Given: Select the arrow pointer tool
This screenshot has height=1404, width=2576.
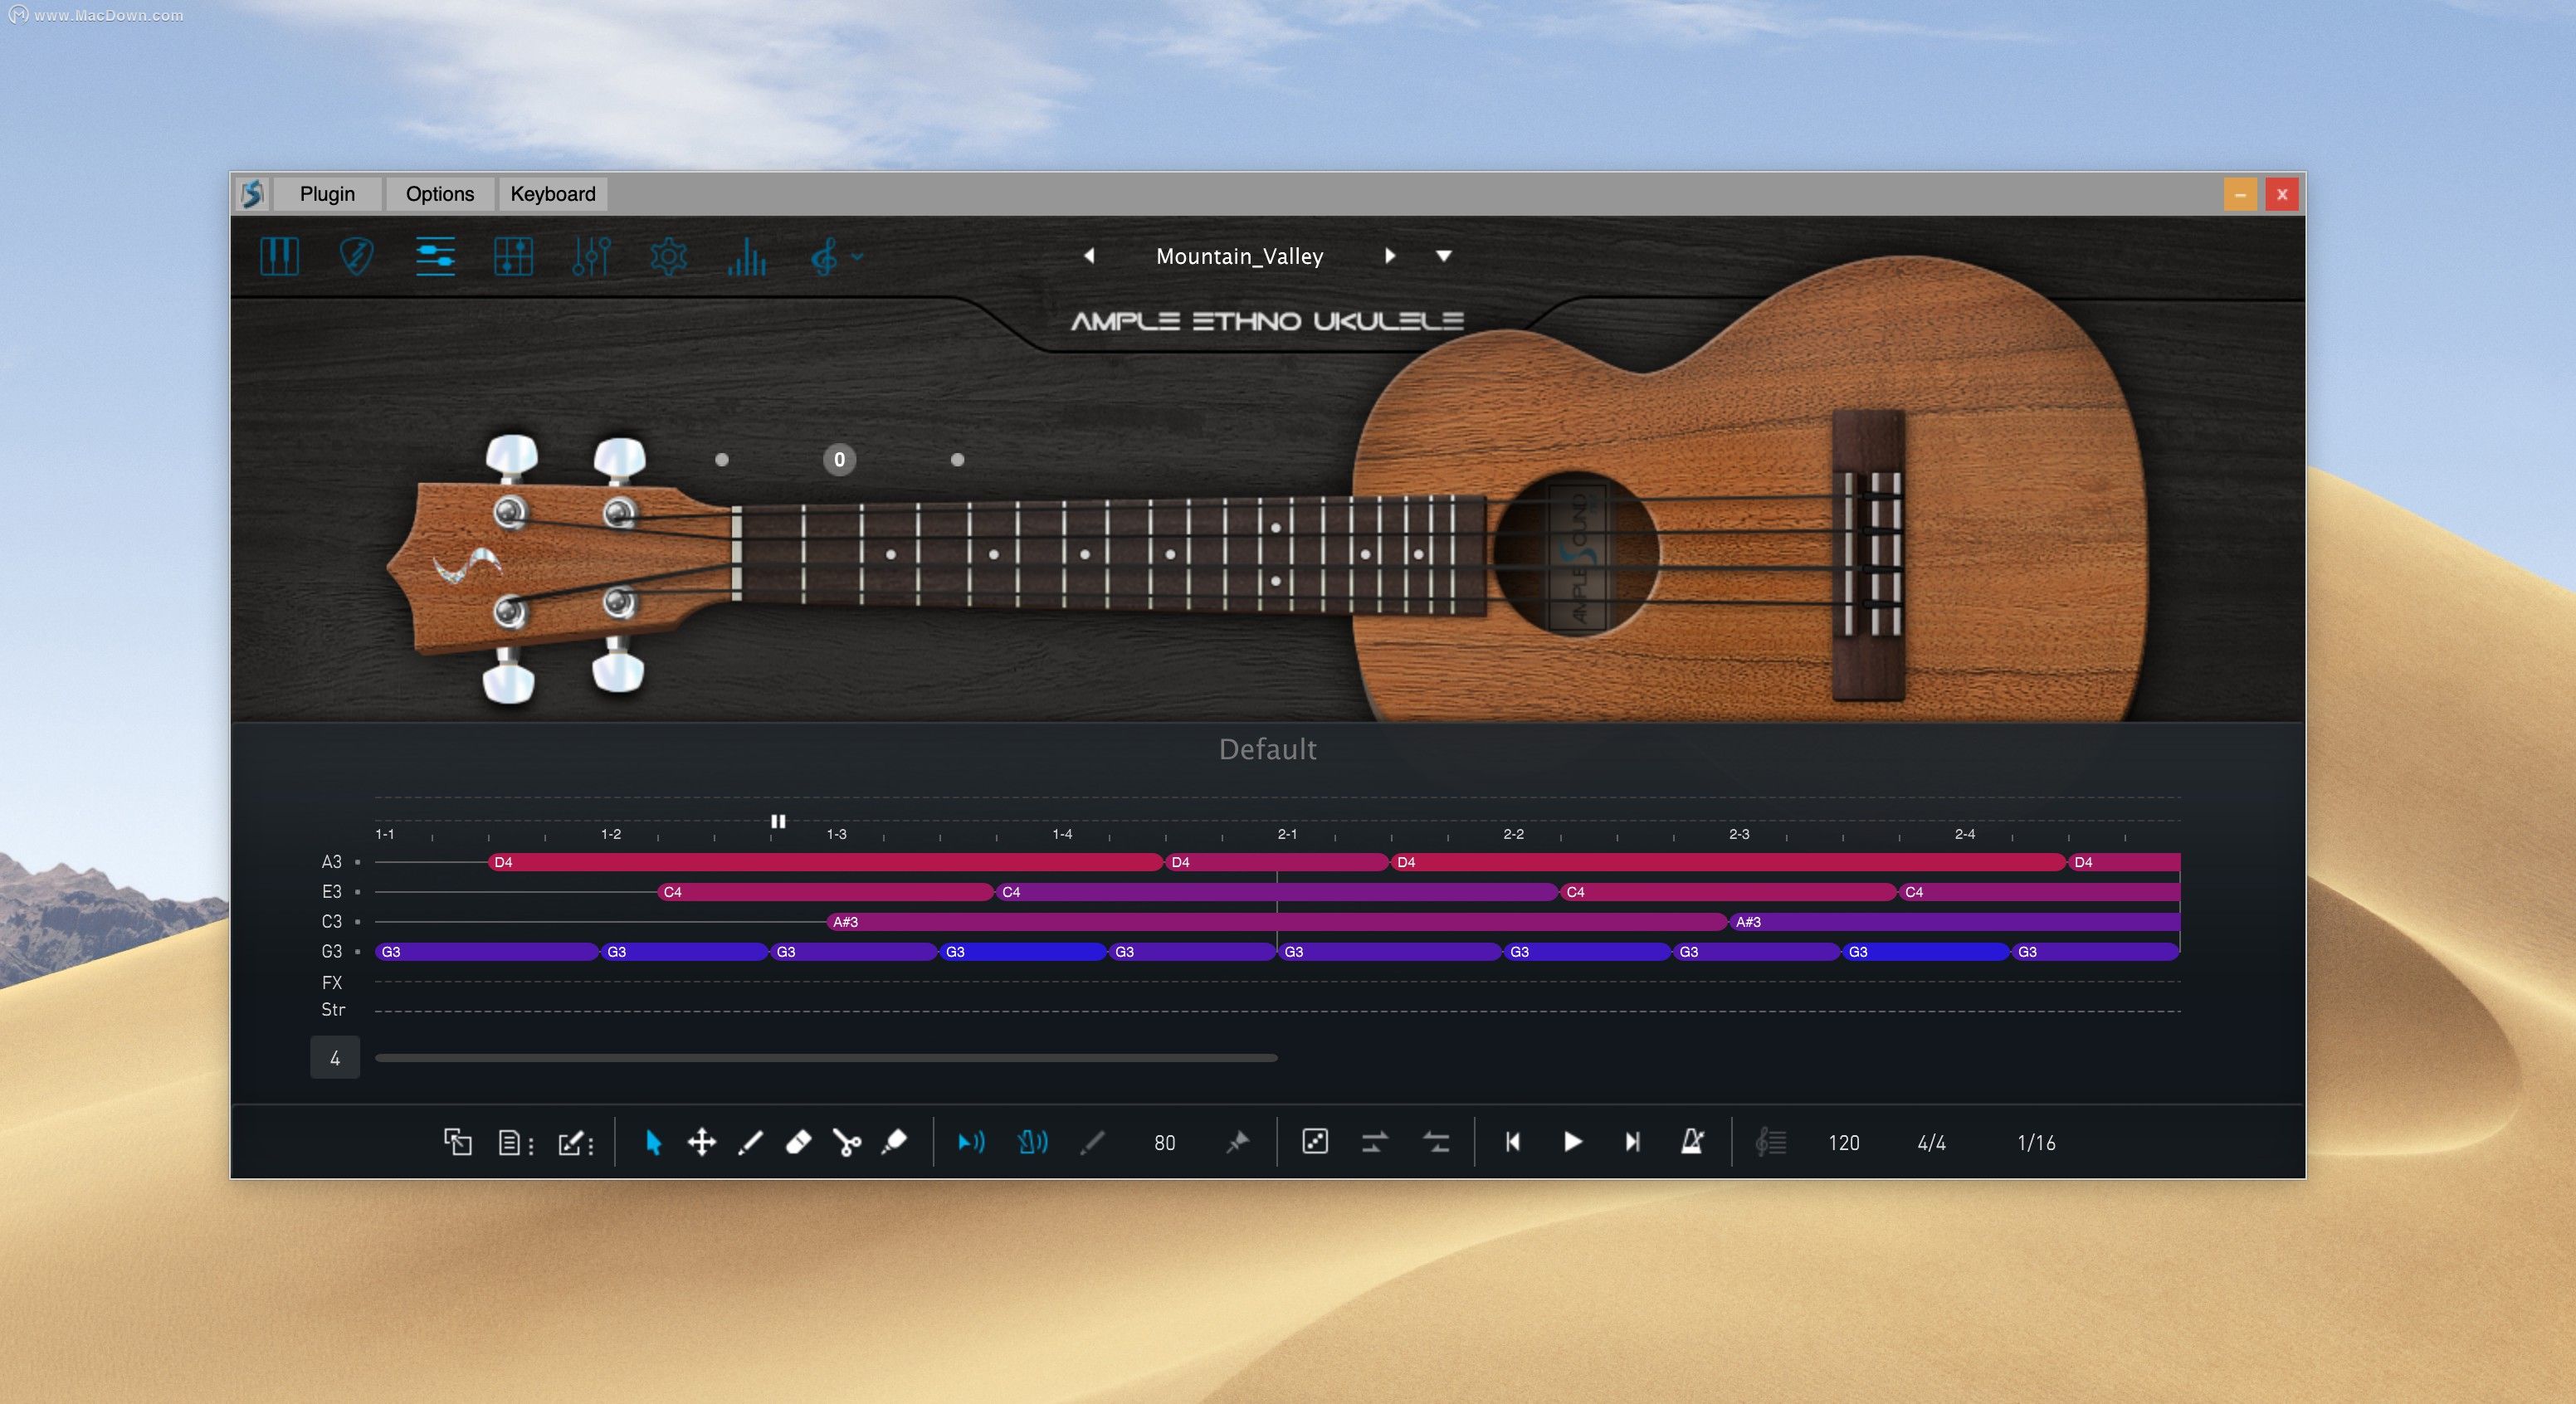Looking at the screenshot, I should pyautogui.click(x=653, y=1142).
